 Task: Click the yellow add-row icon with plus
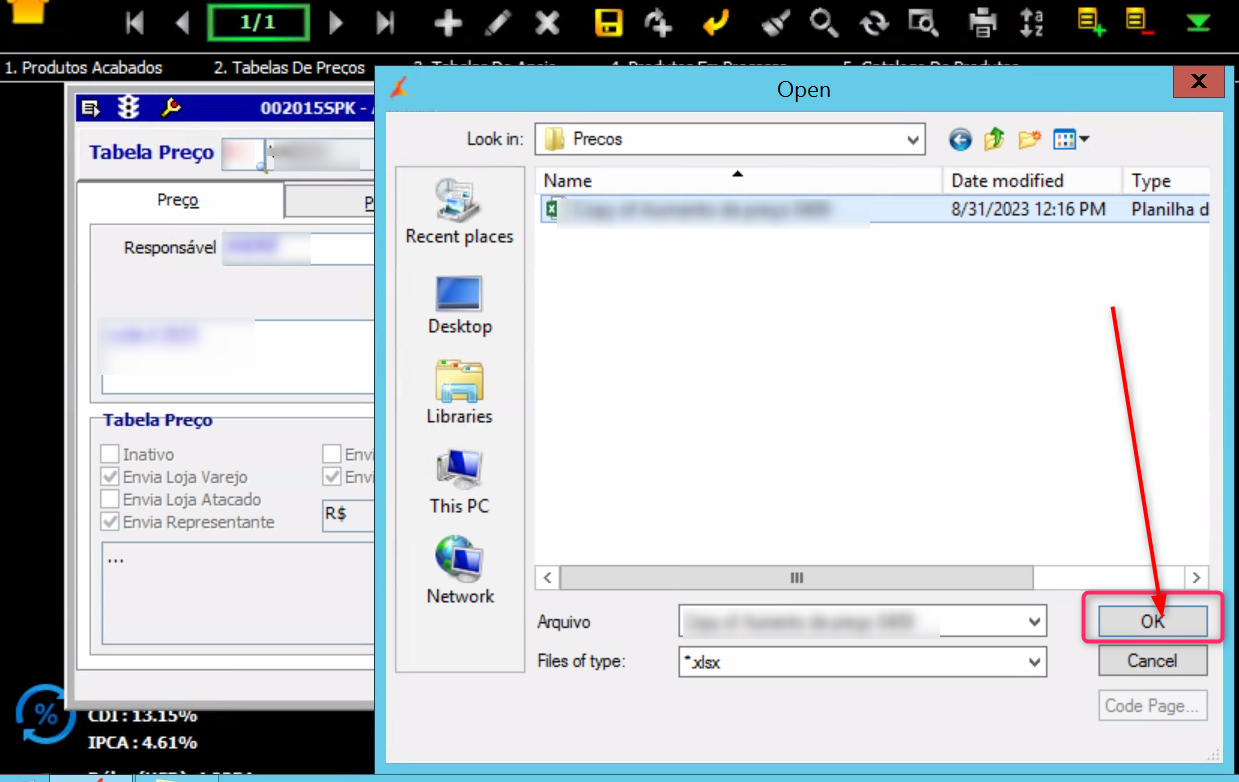click(x=1091, y=21)
